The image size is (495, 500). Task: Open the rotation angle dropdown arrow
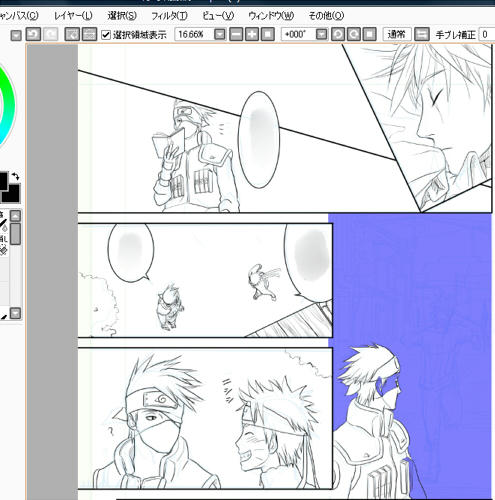(x=321, y=34)
